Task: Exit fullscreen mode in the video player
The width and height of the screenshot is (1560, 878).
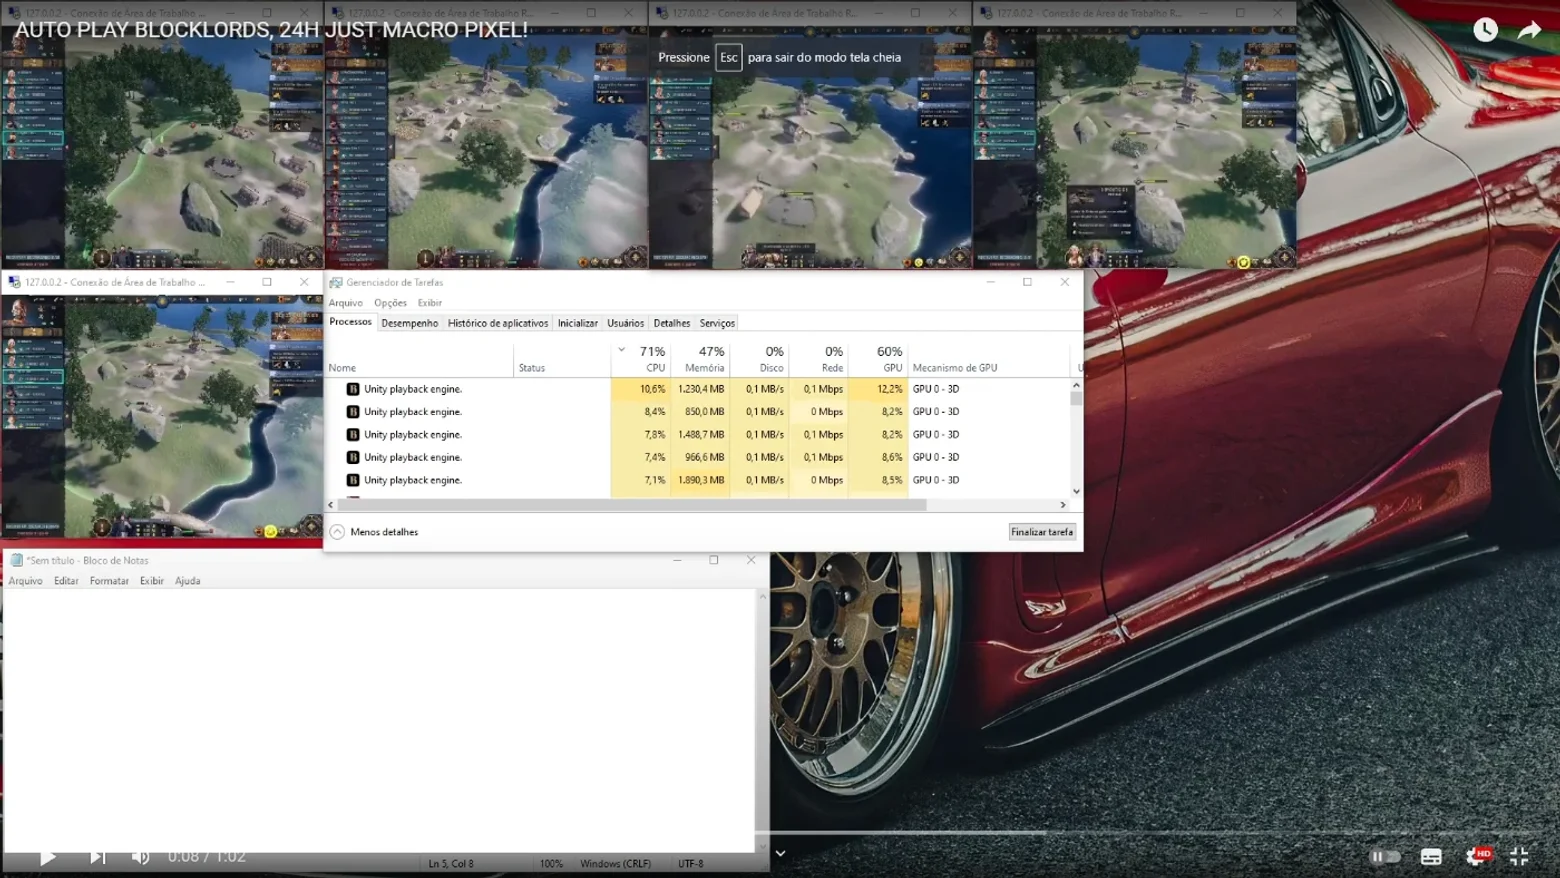Action: 1519,856
